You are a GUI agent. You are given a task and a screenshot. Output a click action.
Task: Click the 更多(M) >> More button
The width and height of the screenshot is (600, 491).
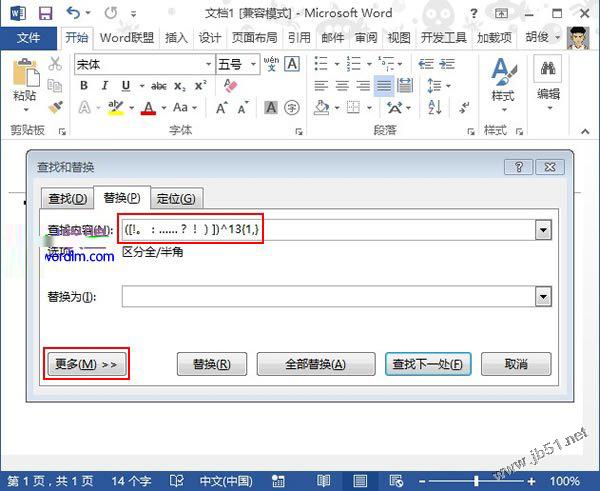(86, 364)
